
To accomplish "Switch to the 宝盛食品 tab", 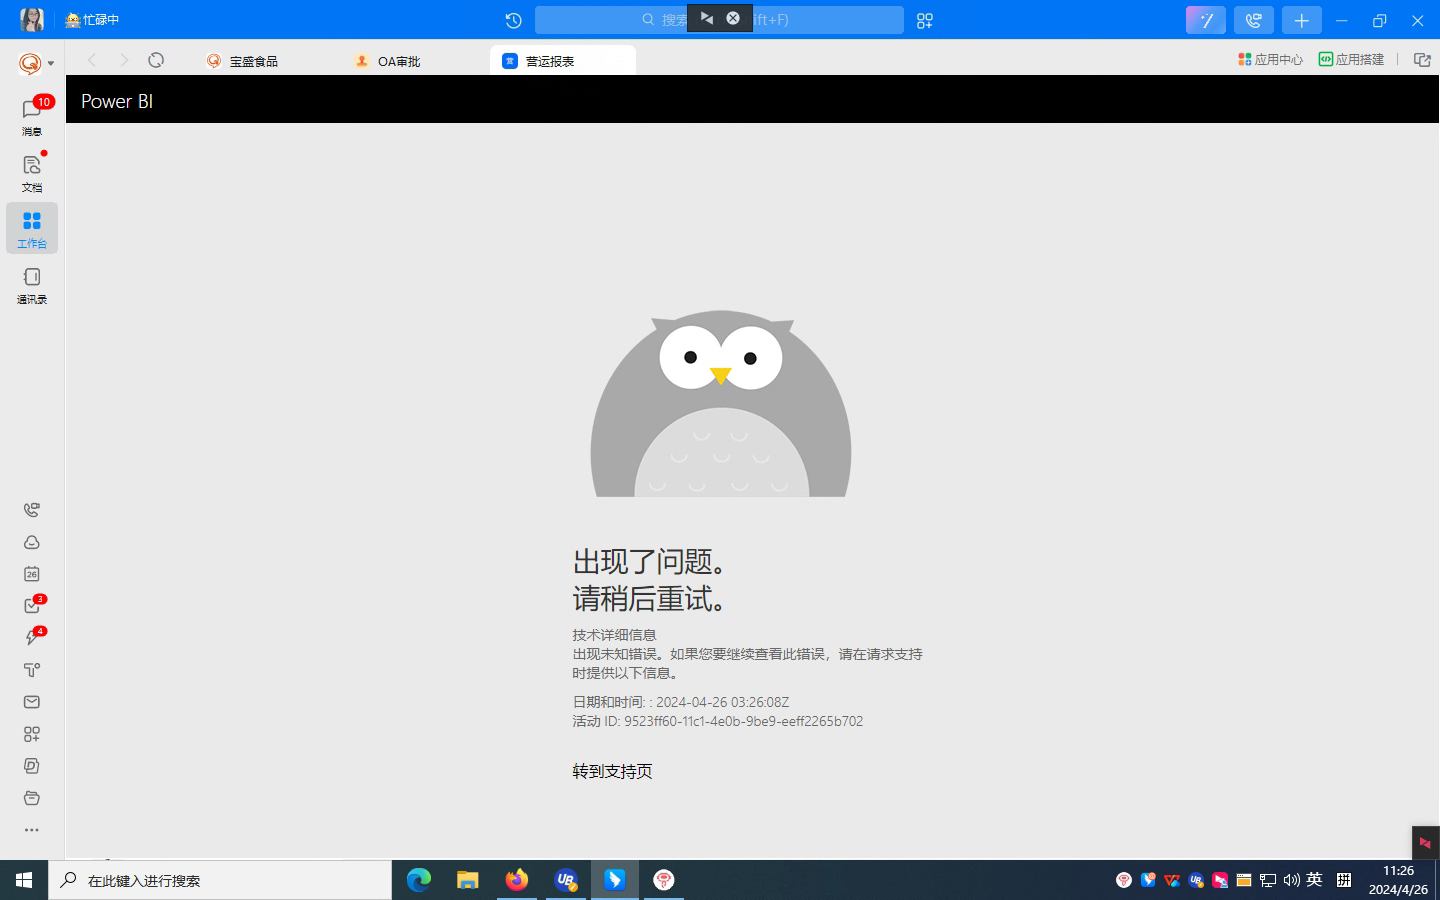I will tap(243, 61).
